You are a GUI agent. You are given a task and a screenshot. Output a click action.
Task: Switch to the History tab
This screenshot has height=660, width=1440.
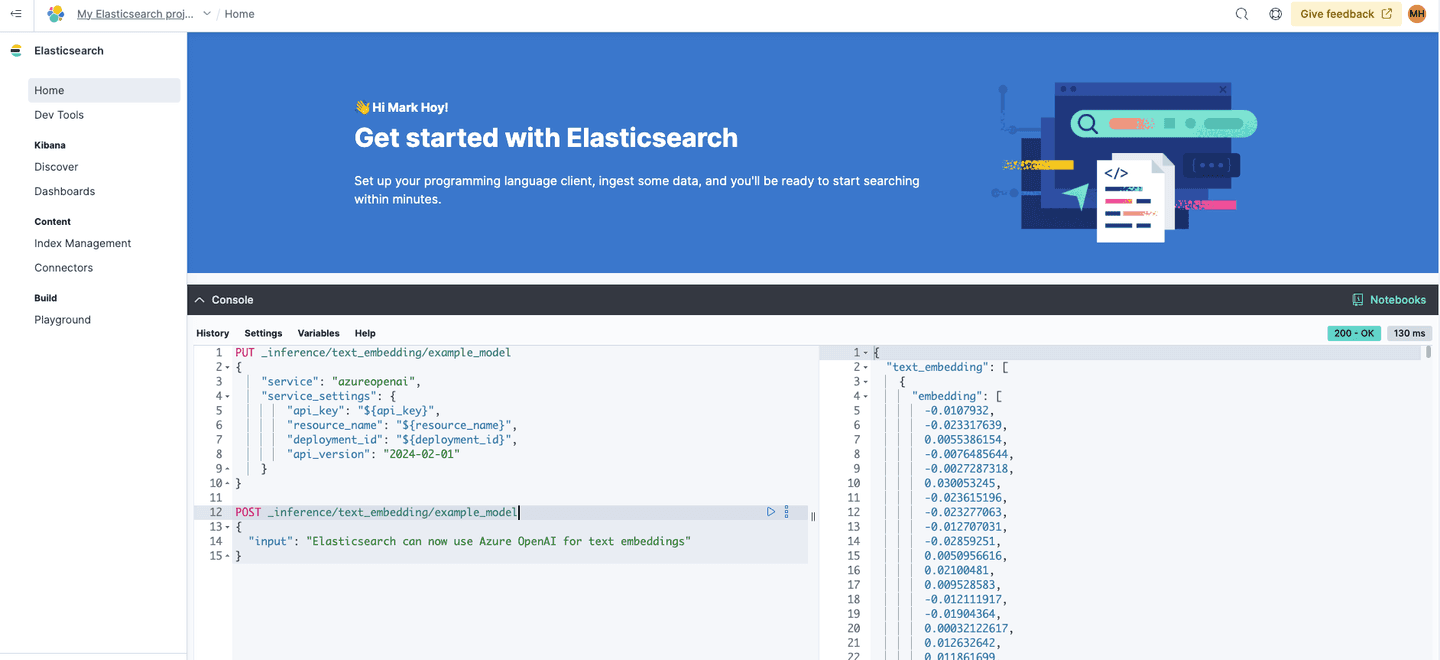click(212, 333)
